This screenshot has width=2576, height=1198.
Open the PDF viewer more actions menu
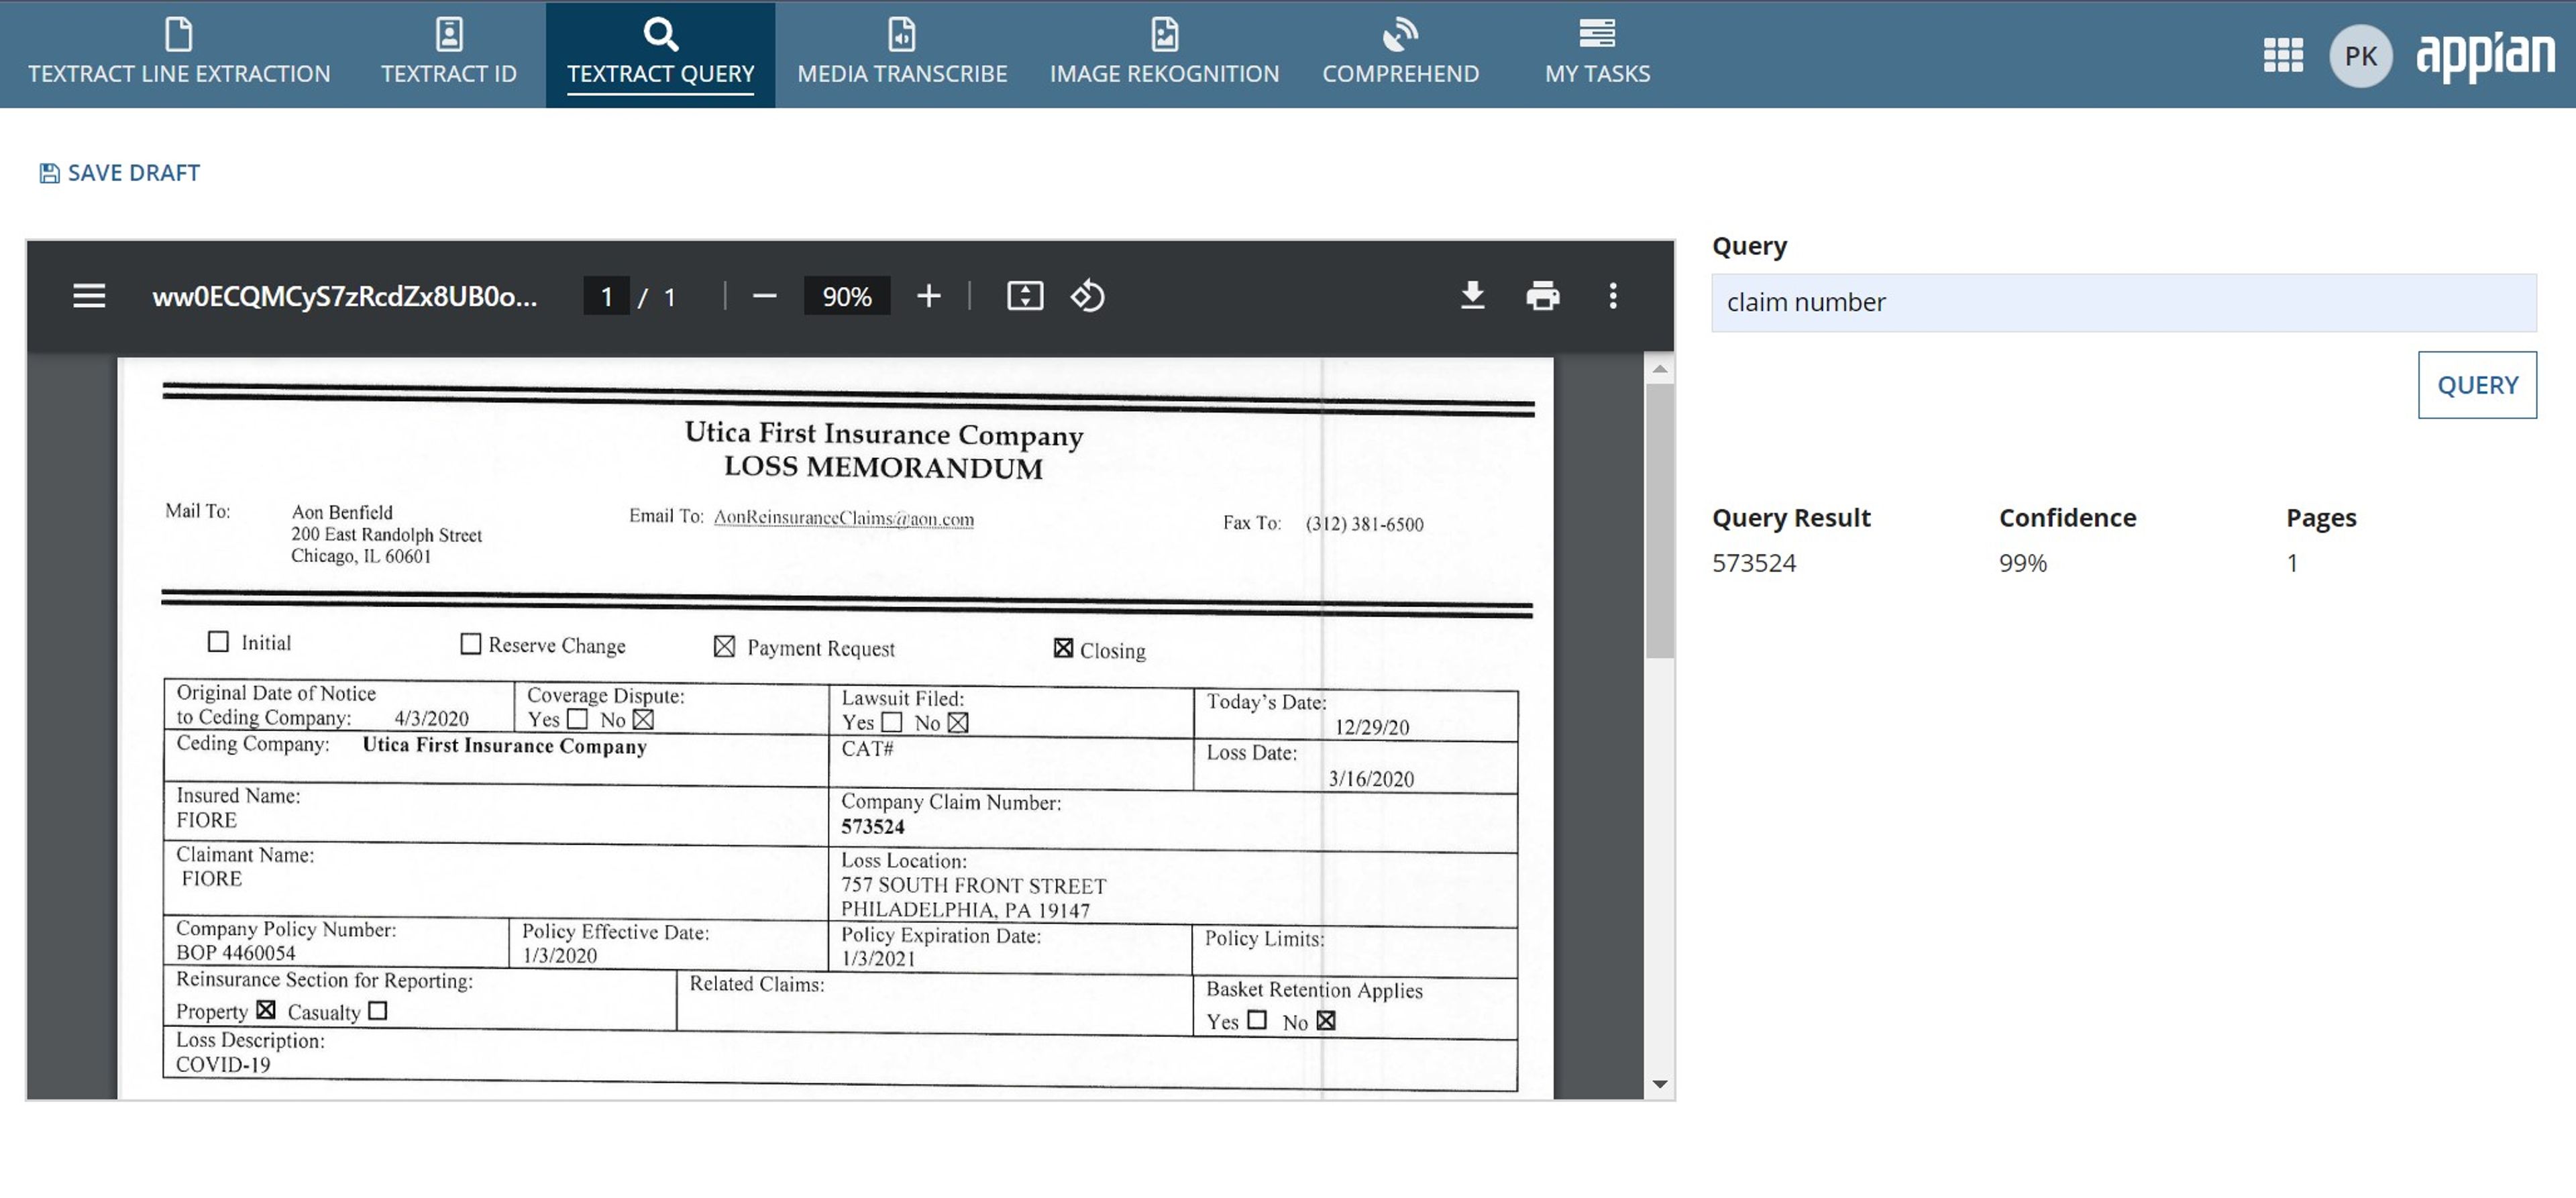pyautogui.click(x=1612, y=296)
